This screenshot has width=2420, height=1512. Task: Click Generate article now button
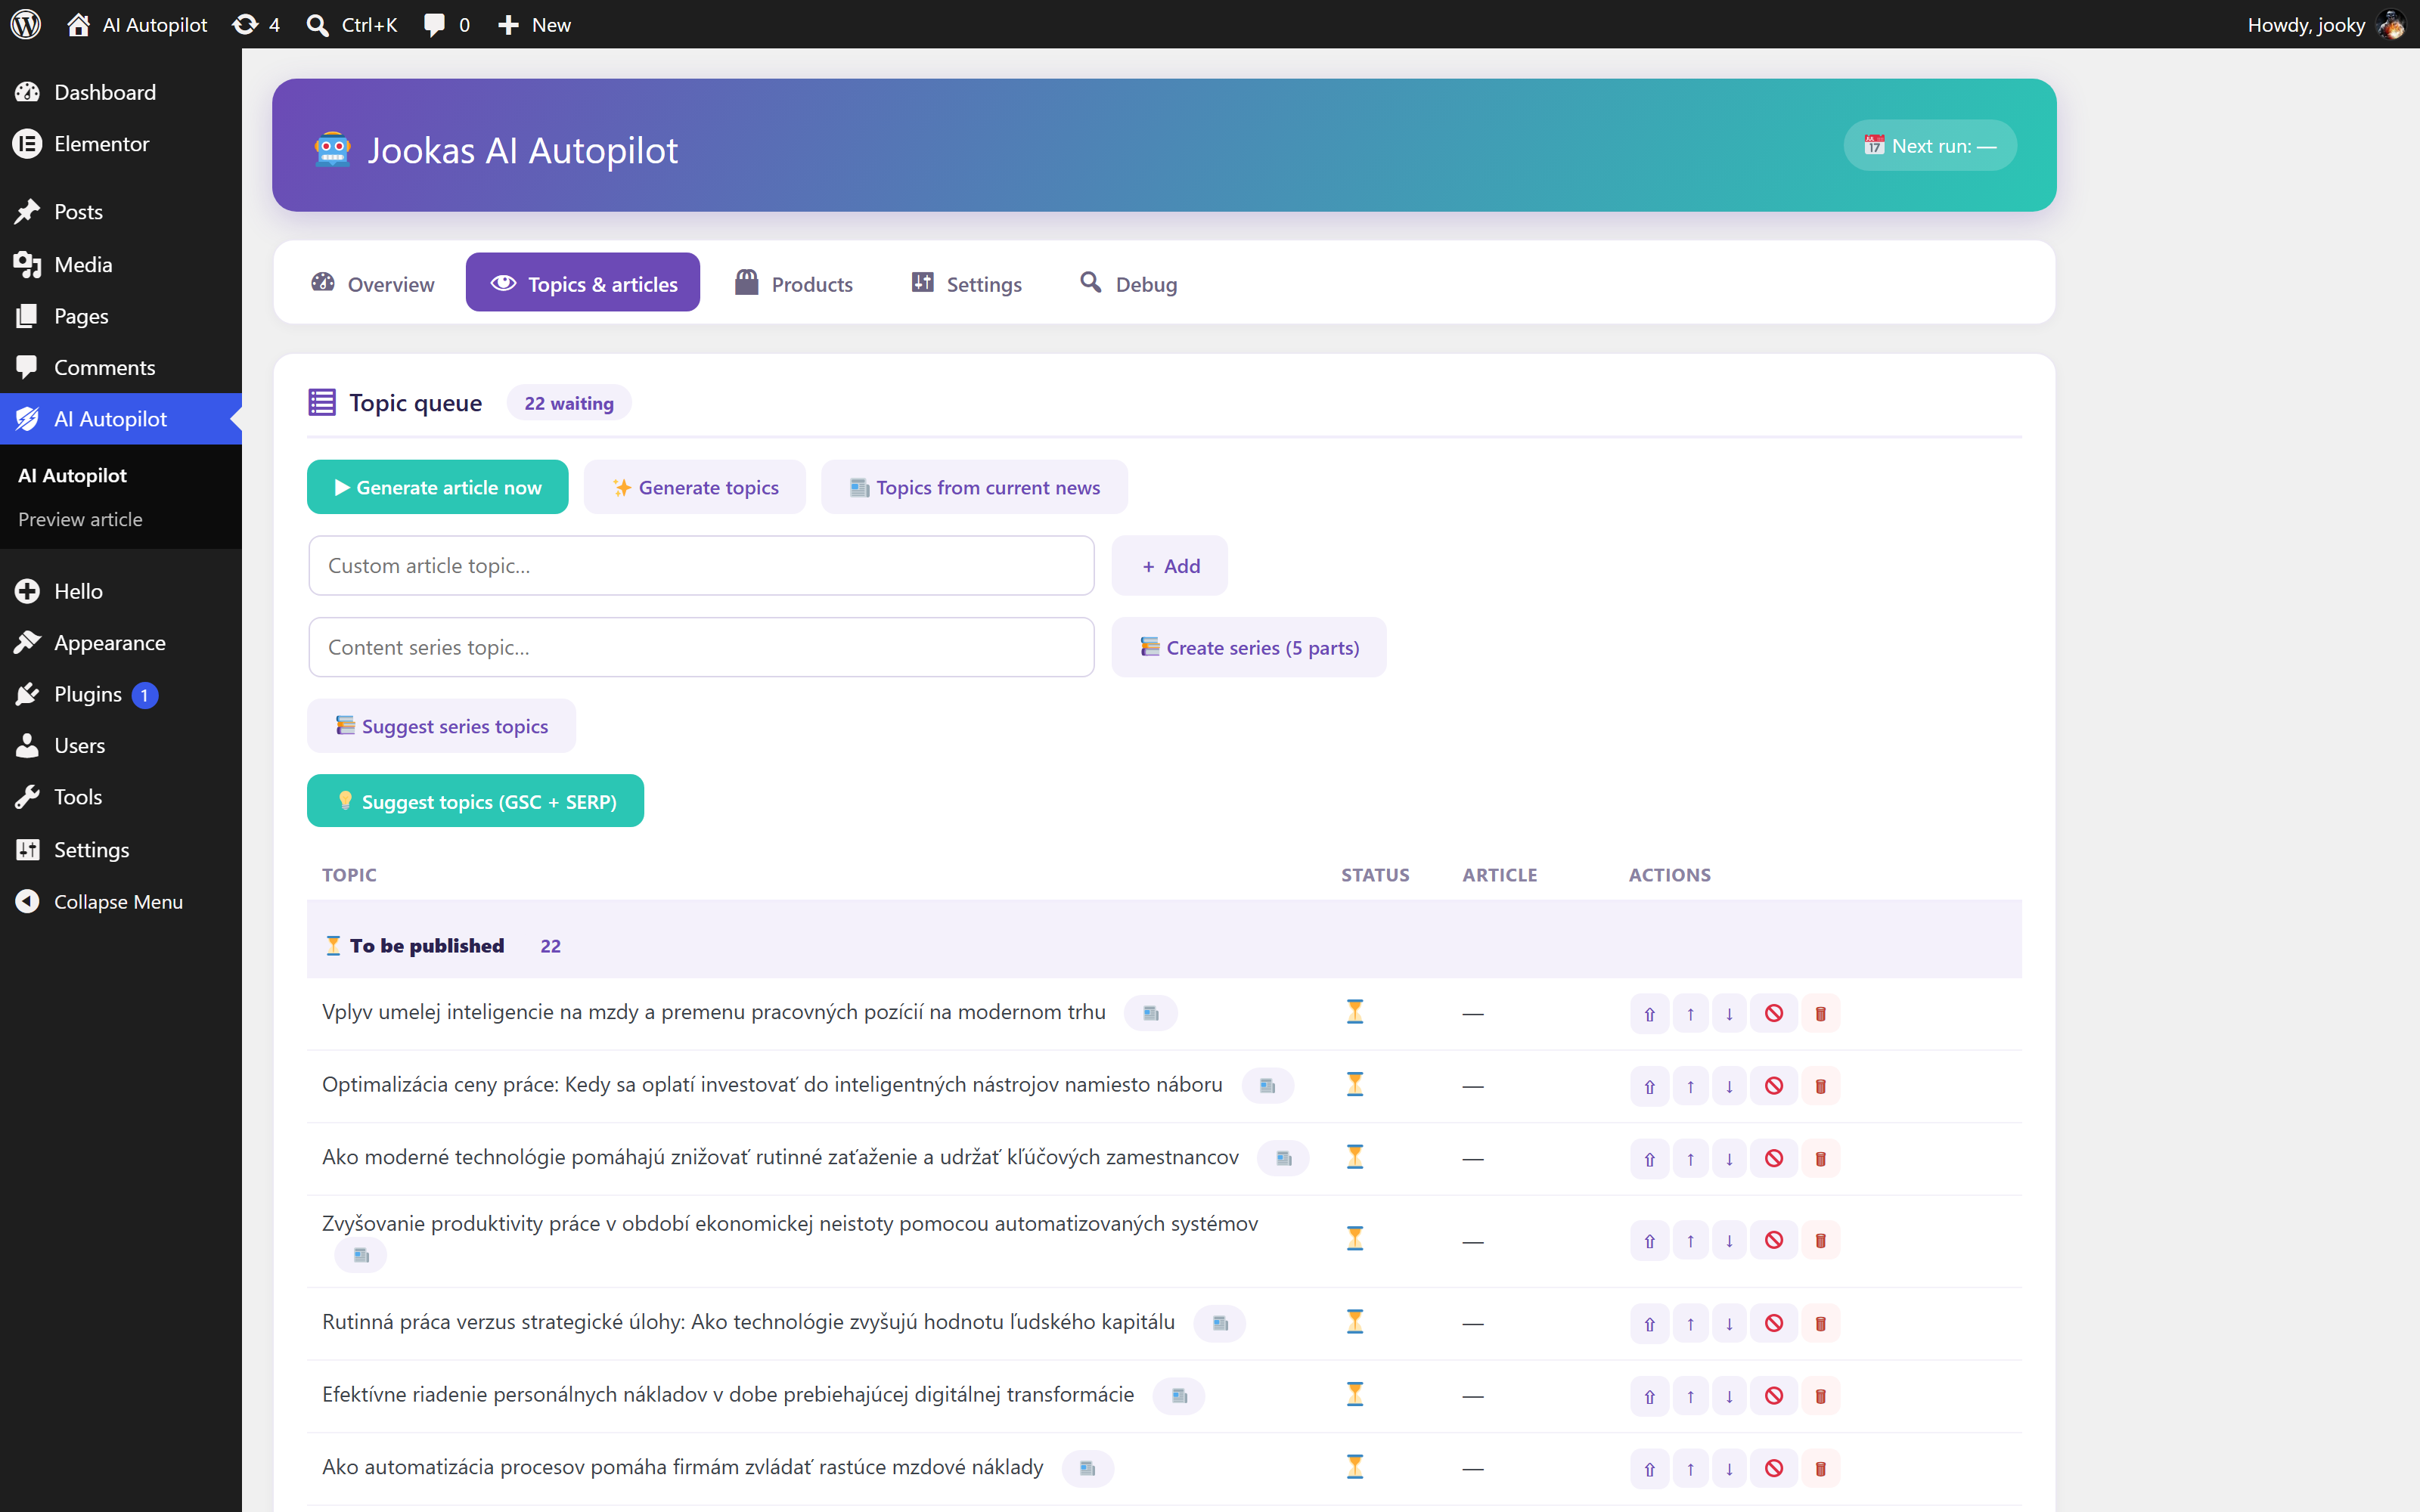(437, 487)
